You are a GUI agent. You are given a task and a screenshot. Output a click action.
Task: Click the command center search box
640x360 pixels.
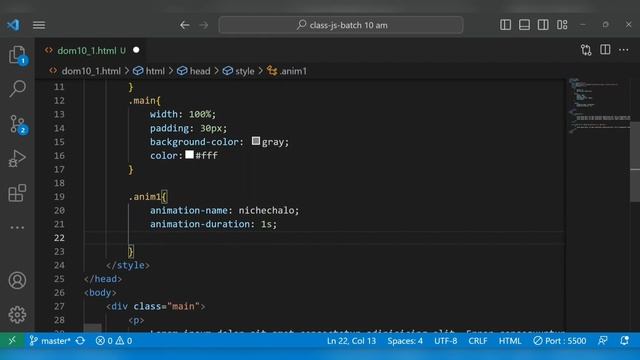[x=341, y=25]
